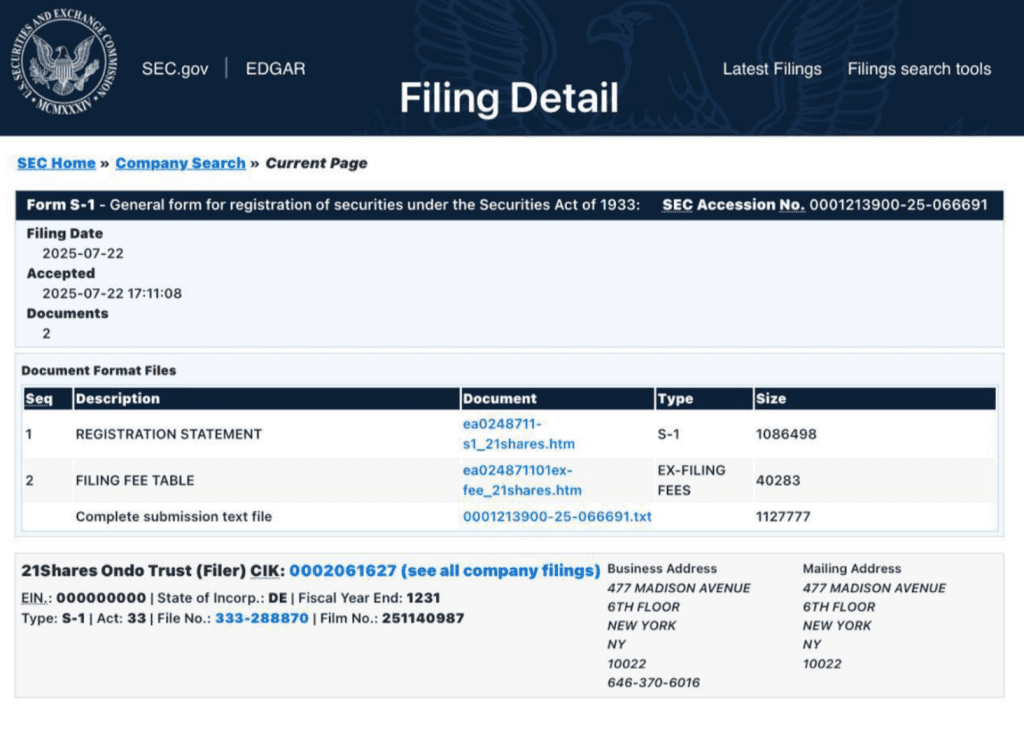Go to Latest Filings
1024x755 pixels.
pos(772,69)
